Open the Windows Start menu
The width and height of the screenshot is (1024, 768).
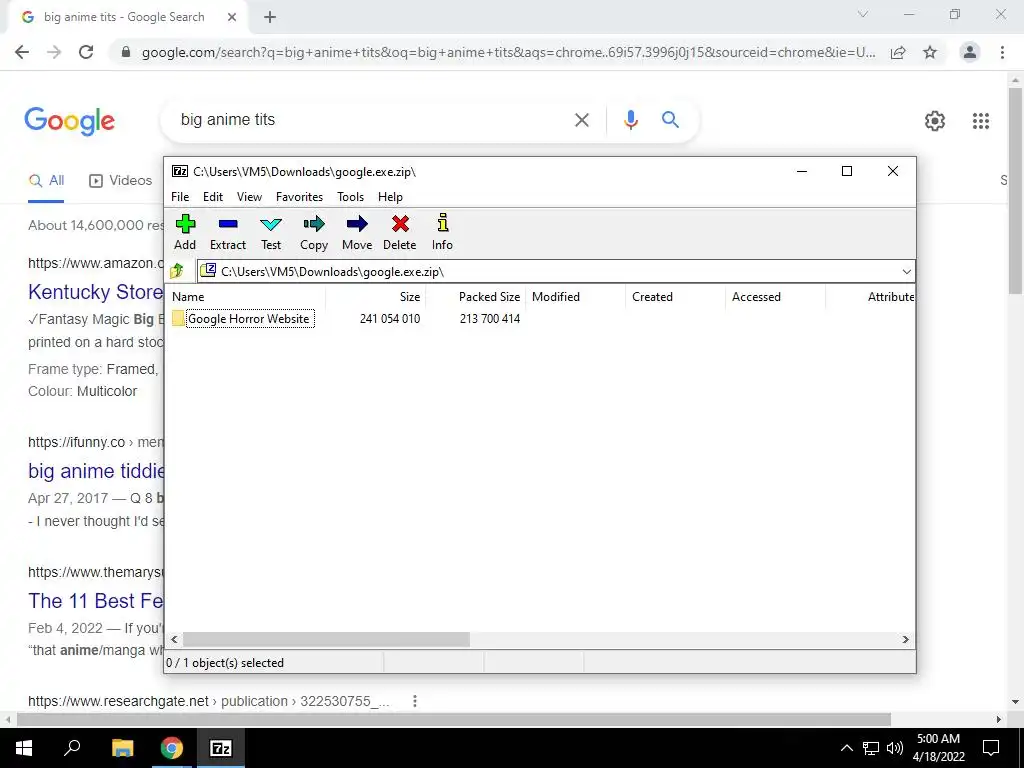click(x=24, y=748)
